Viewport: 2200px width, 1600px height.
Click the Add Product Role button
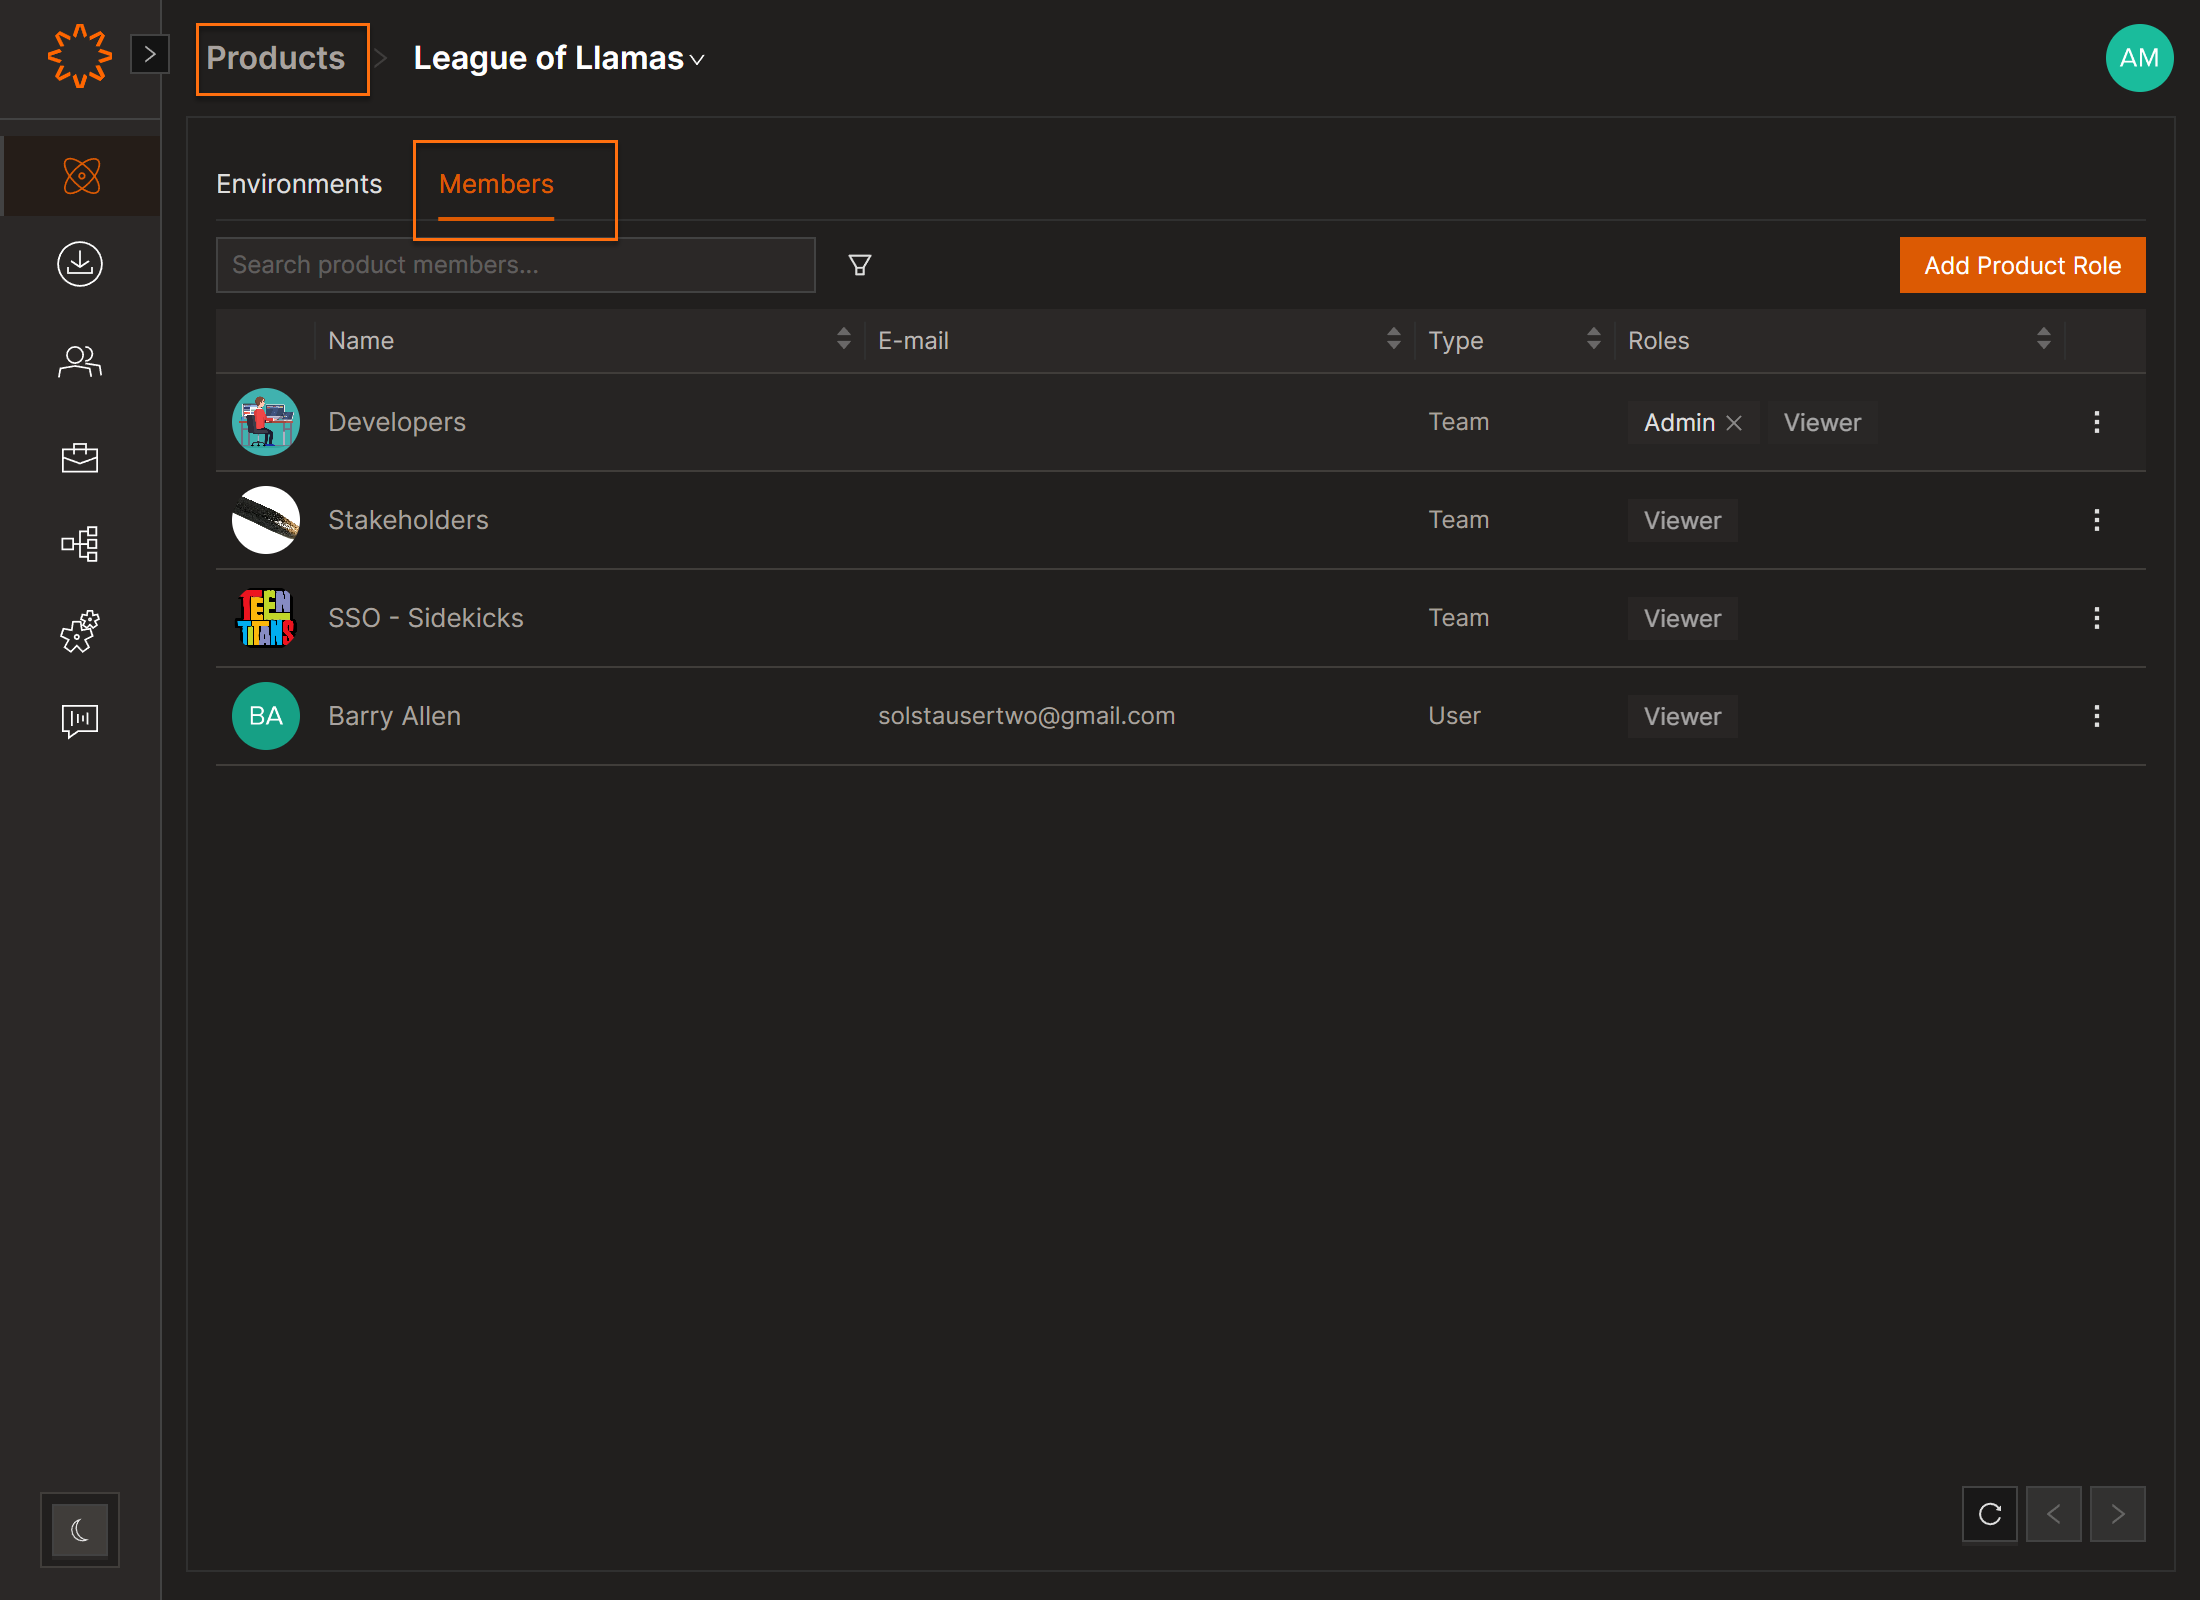click(x=2022, y=265)
